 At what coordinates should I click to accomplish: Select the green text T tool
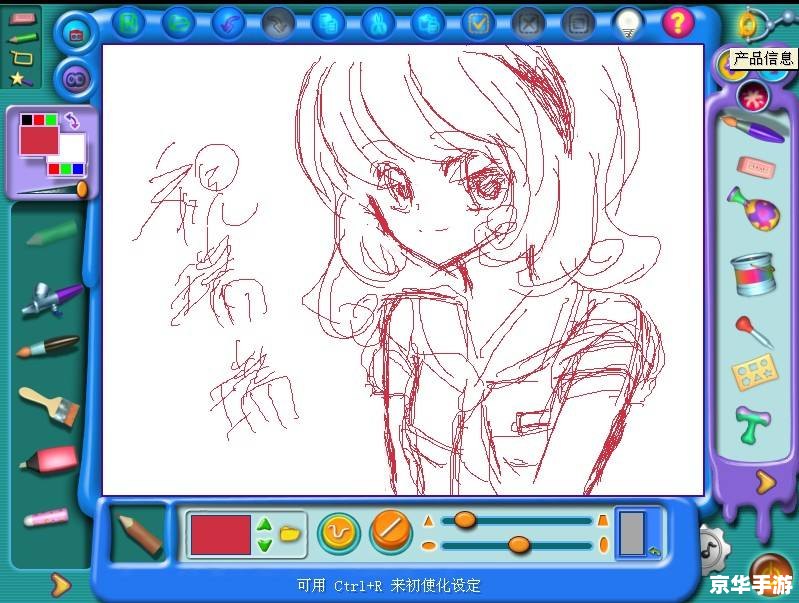753,424
